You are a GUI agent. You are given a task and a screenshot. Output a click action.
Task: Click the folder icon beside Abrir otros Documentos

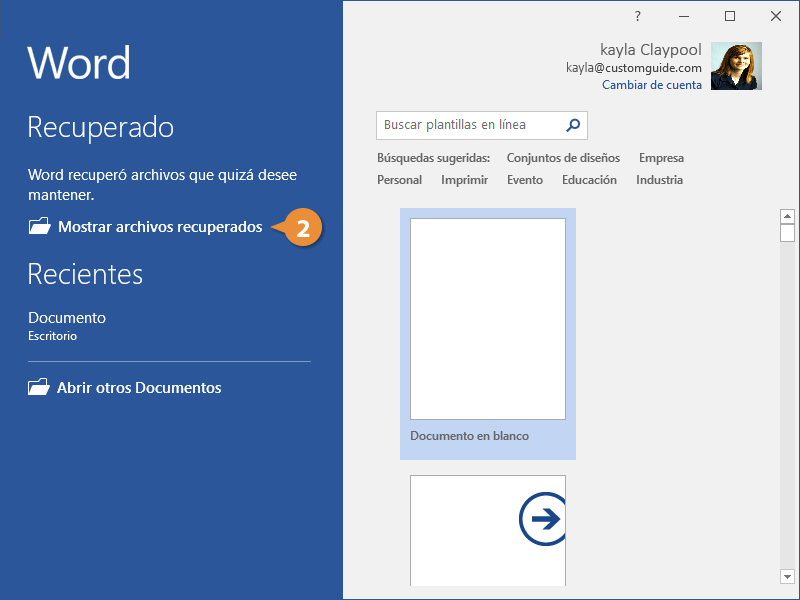click(39, 387)
